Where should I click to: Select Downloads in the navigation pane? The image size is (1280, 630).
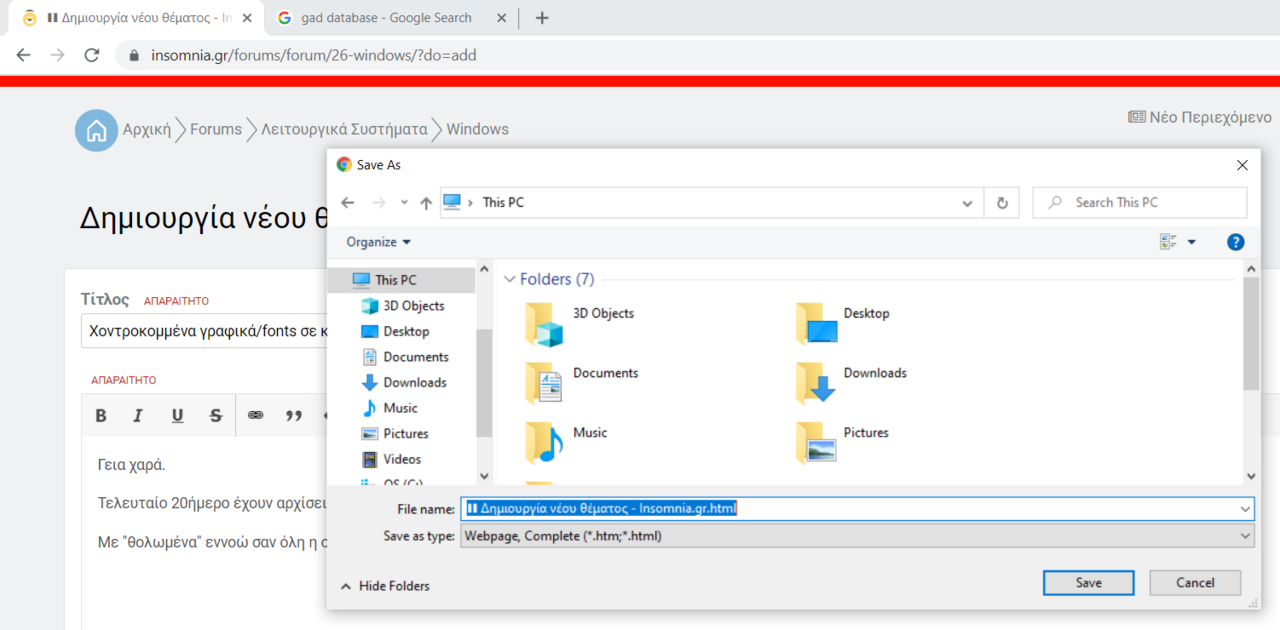coord(414,382)
